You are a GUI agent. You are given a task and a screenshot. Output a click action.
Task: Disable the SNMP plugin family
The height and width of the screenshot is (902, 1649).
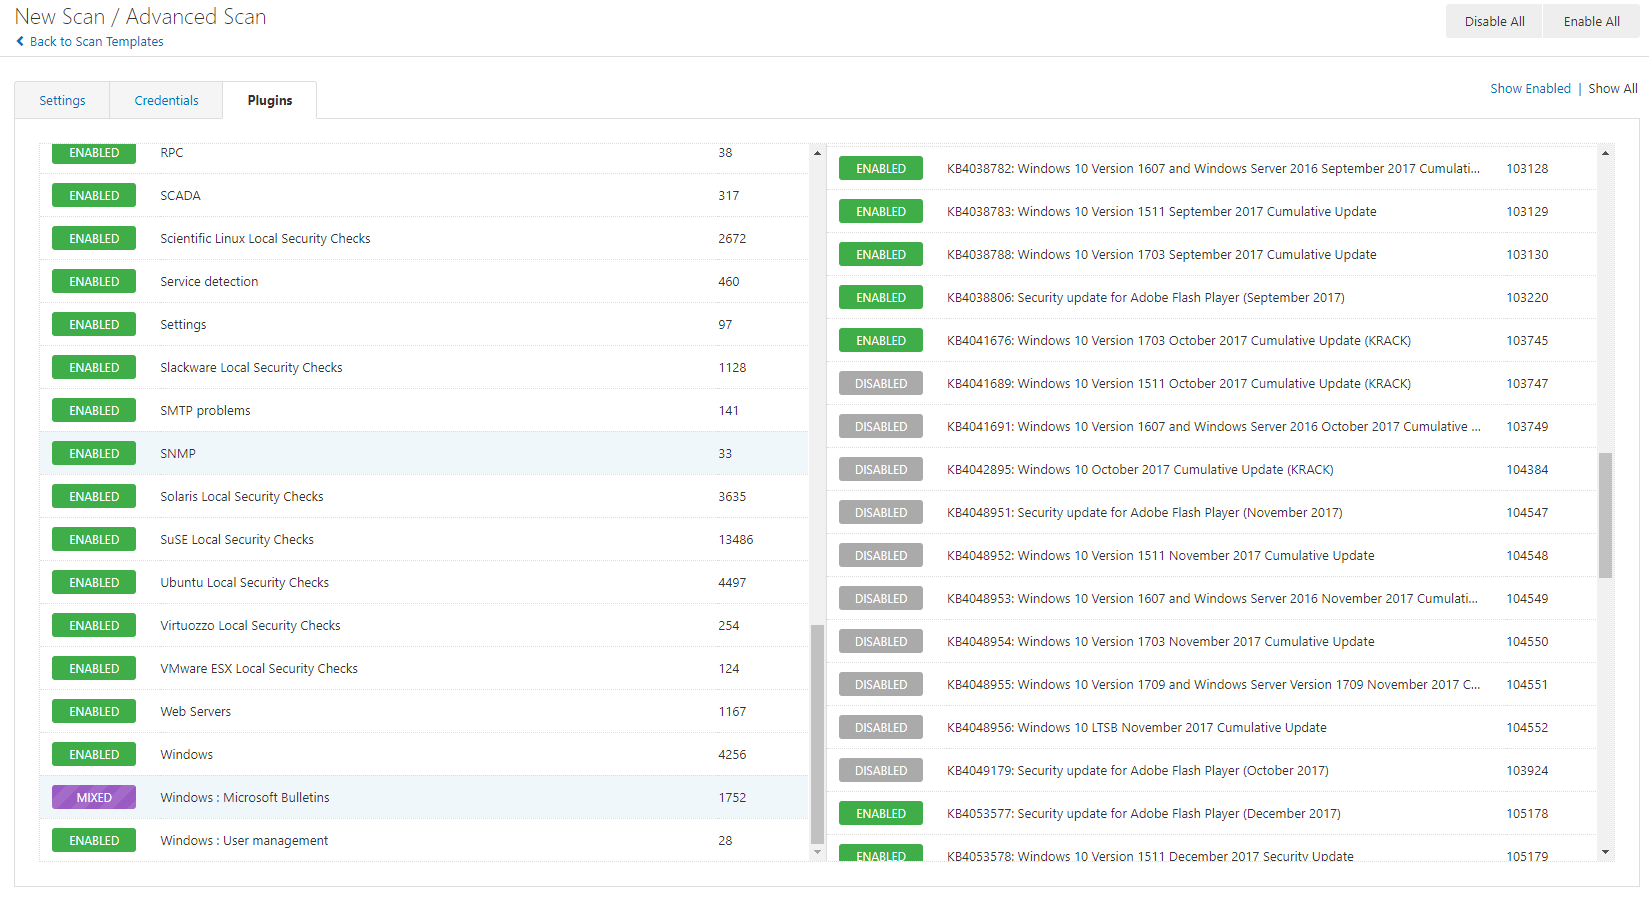(x=94, y=453)
